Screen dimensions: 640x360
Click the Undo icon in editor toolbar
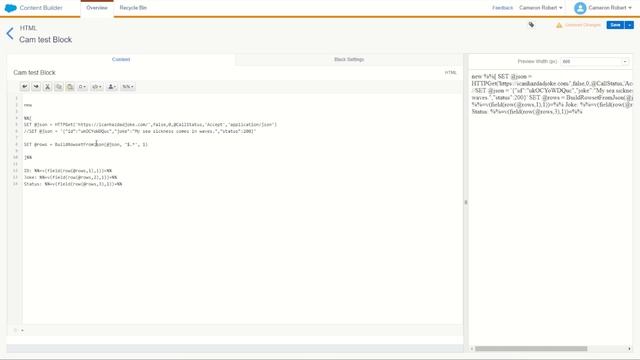click(x=24, y=87)
